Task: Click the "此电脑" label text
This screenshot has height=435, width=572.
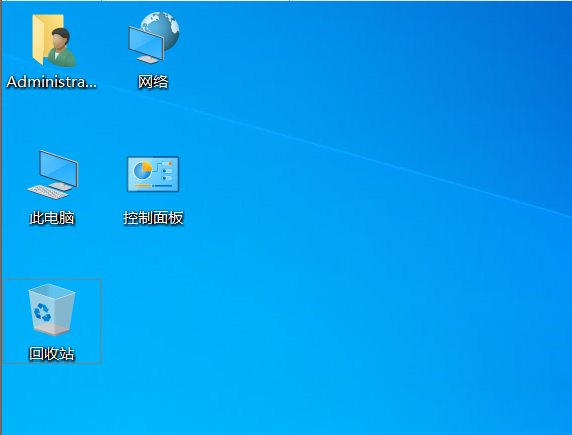Action: [52, 218]
